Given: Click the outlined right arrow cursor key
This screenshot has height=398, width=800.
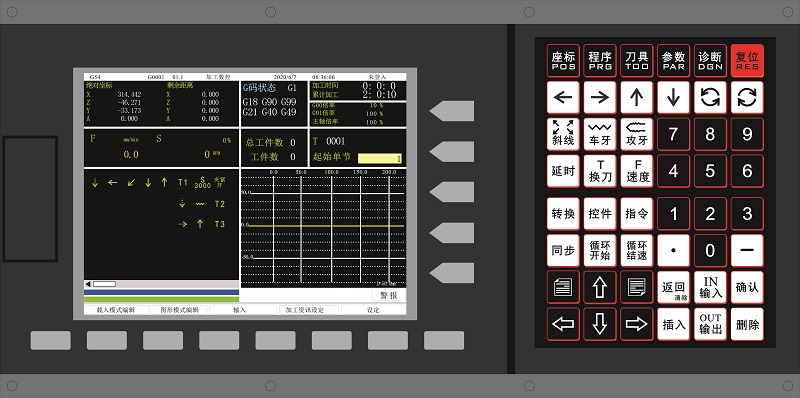Looking at the screenshot, I should pyautogui.click(x=636, y=324).
